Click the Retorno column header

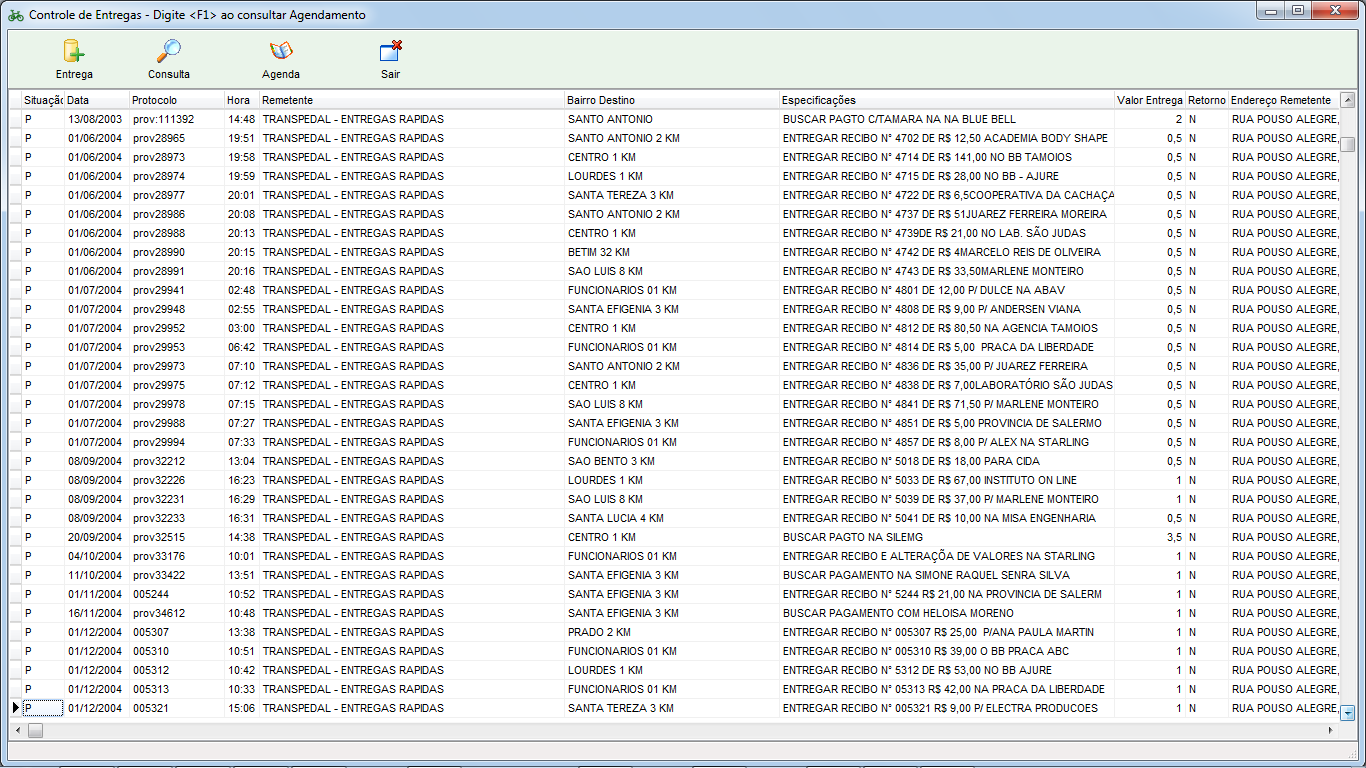1207,100
